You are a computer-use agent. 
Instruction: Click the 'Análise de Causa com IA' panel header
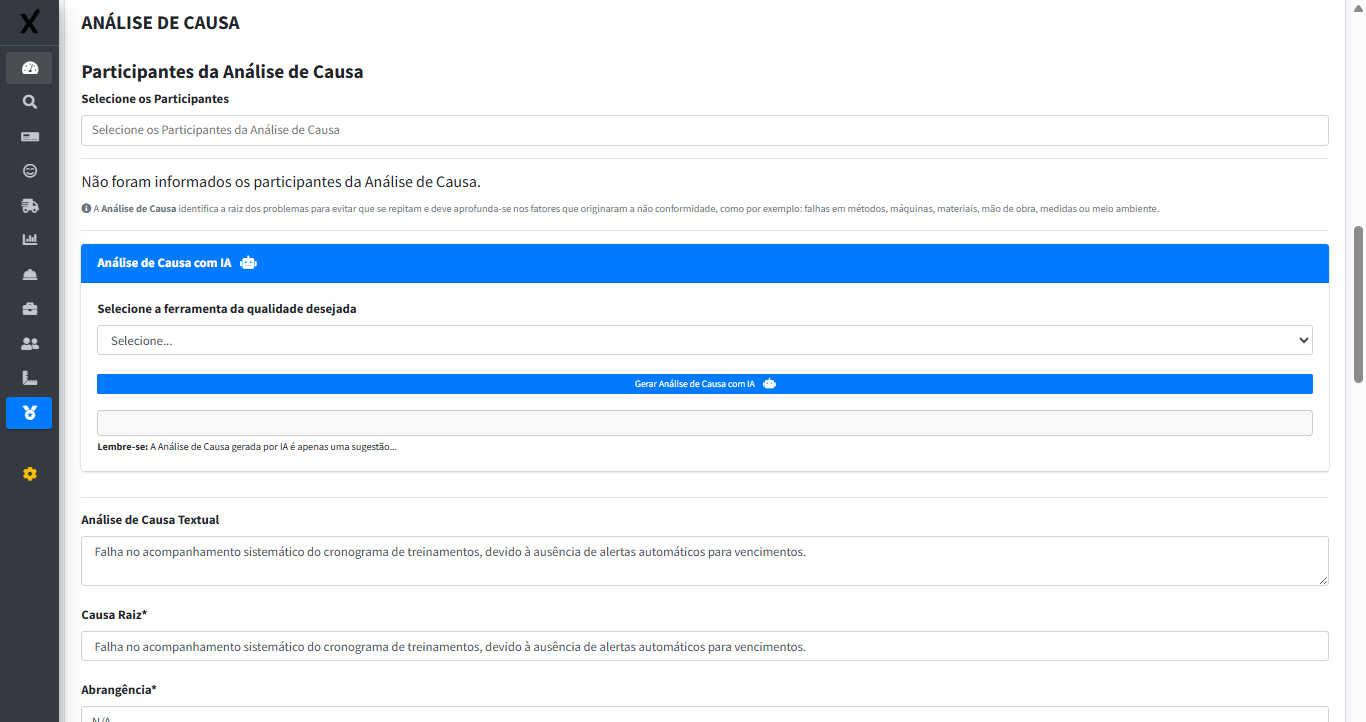point(704,263)
